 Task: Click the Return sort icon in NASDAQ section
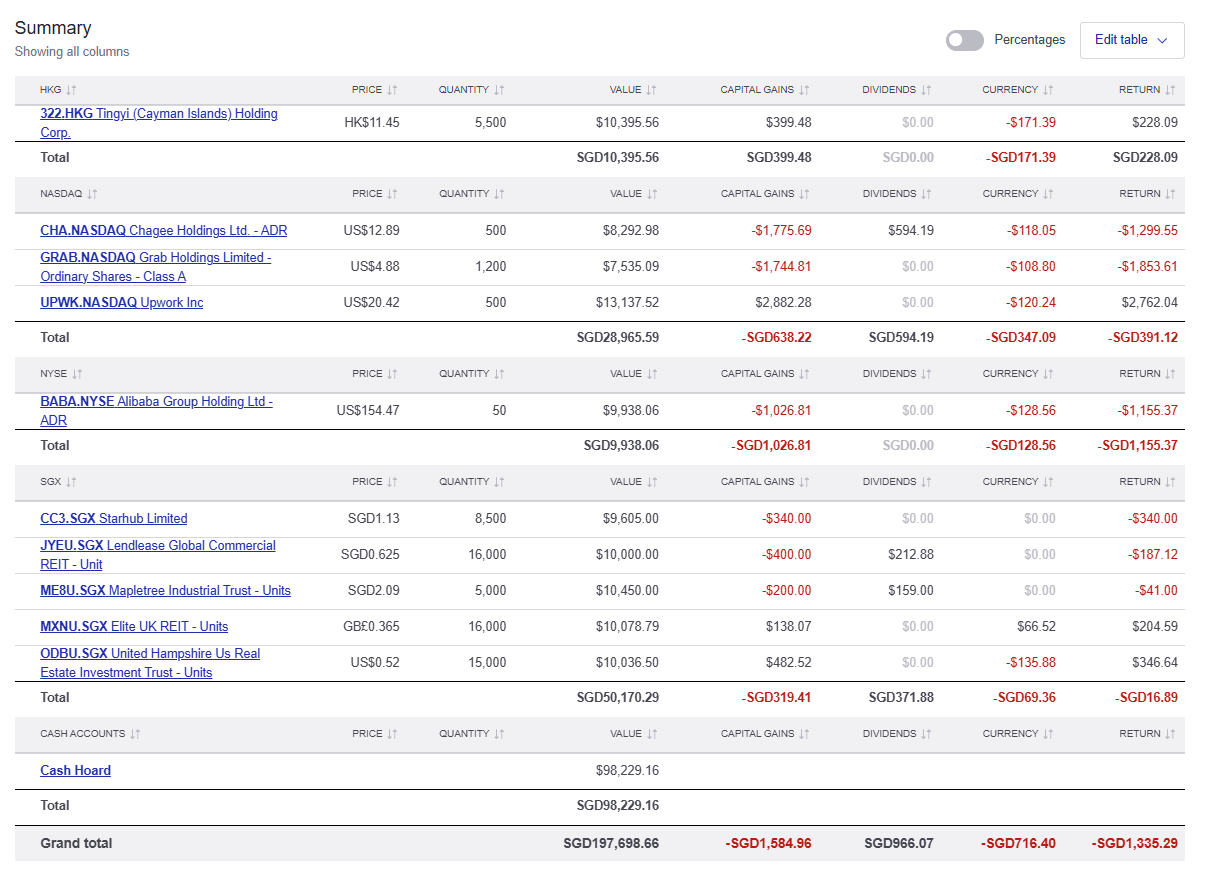(1170, 194)
